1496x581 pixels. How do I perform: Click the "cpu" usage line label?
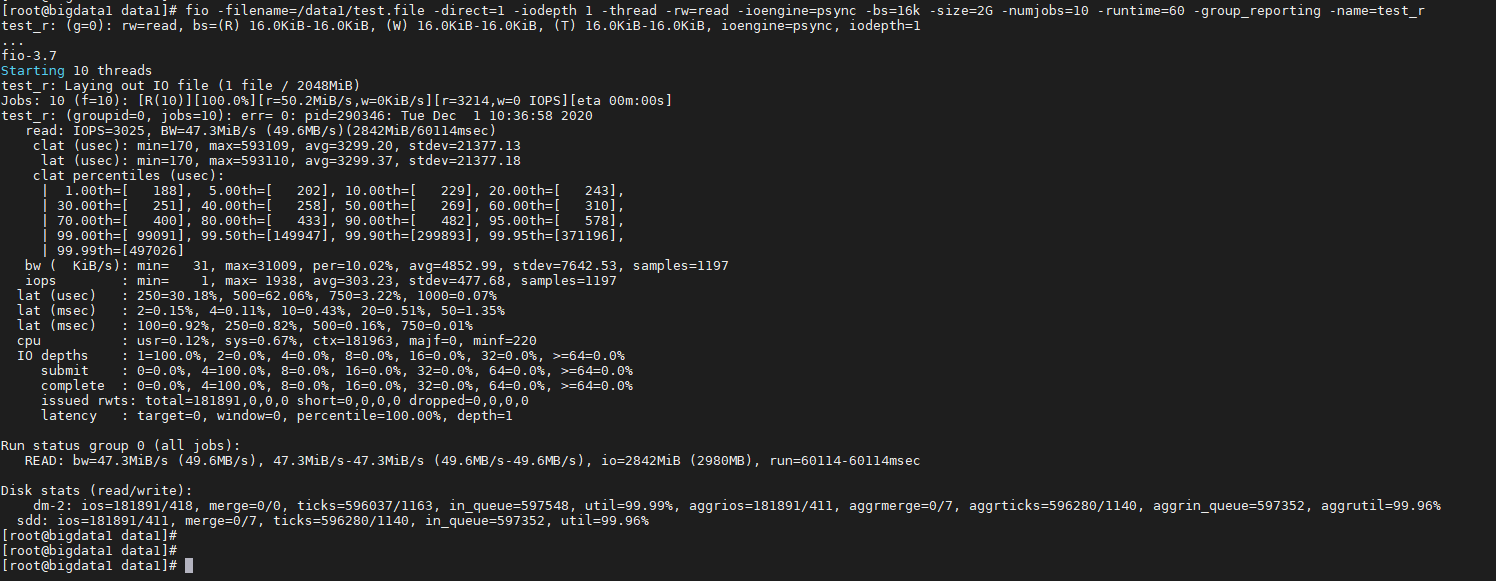click(29, 340)
